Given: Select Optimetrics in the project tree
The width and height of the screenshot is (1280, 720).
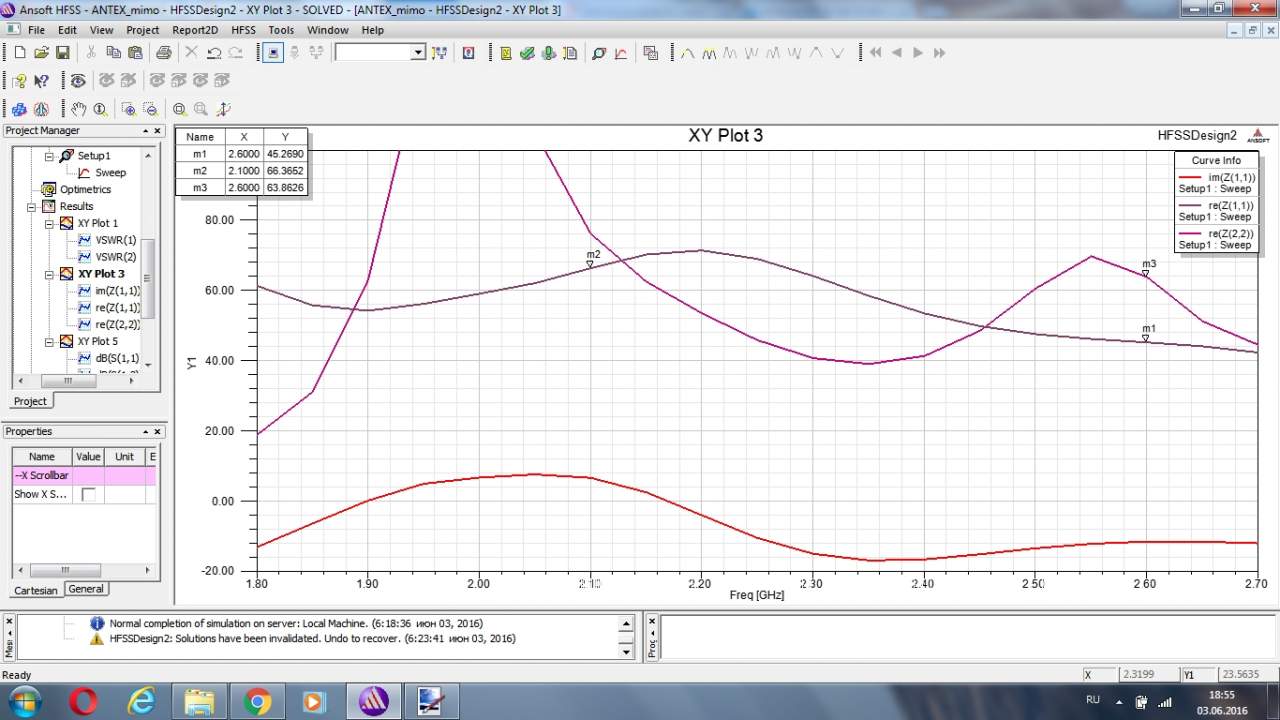Looking at the screenshot, I should pos(85,189).
